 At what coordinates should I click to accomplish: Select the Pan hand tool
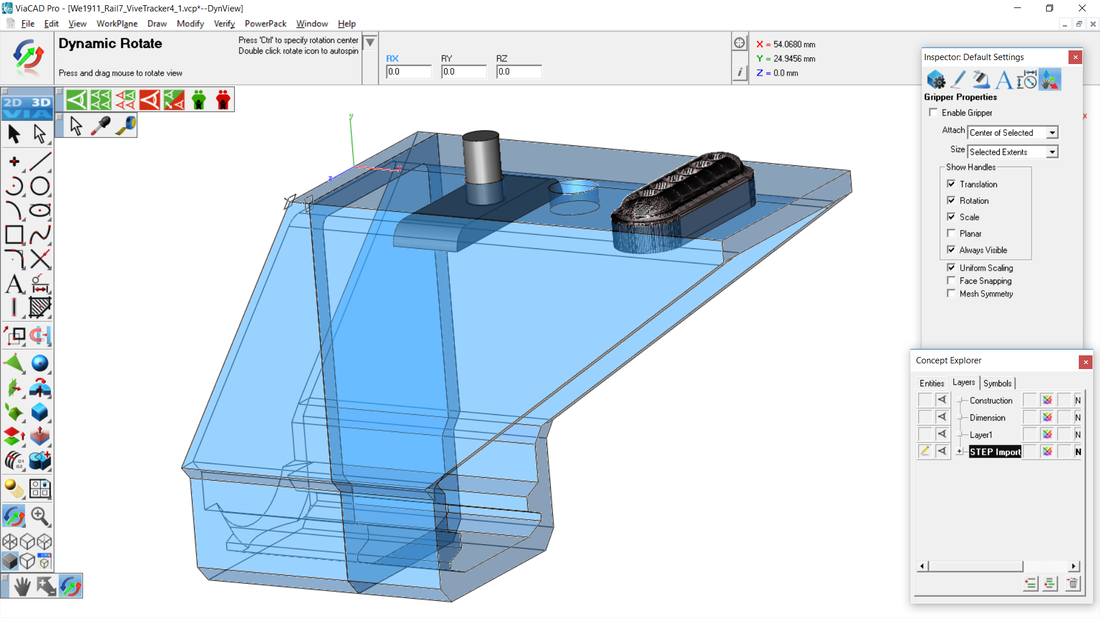click(21, 586)
